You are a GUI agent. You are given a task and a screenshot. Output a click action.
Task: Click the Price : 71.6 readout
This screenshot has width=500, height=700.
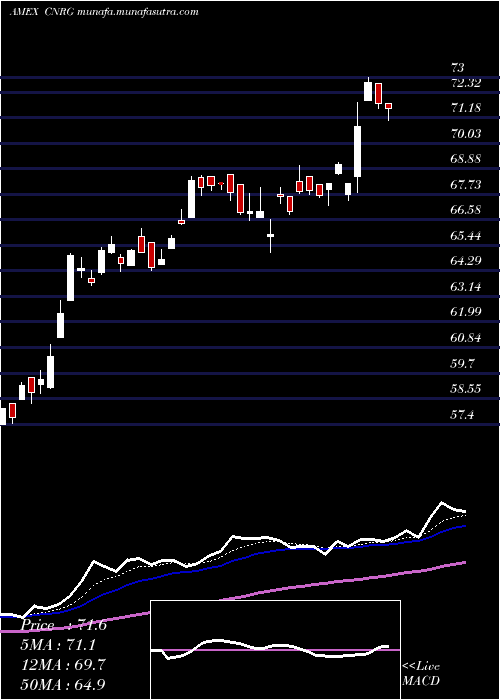[64, 625]
